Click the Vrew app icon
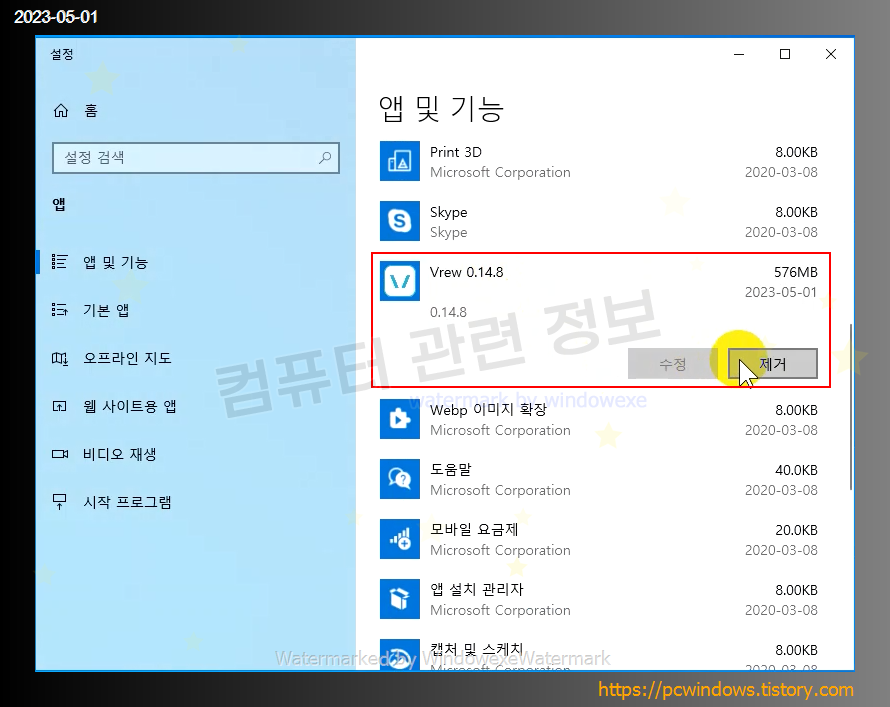This screenshot has height=707, width=890. [400, 281]
